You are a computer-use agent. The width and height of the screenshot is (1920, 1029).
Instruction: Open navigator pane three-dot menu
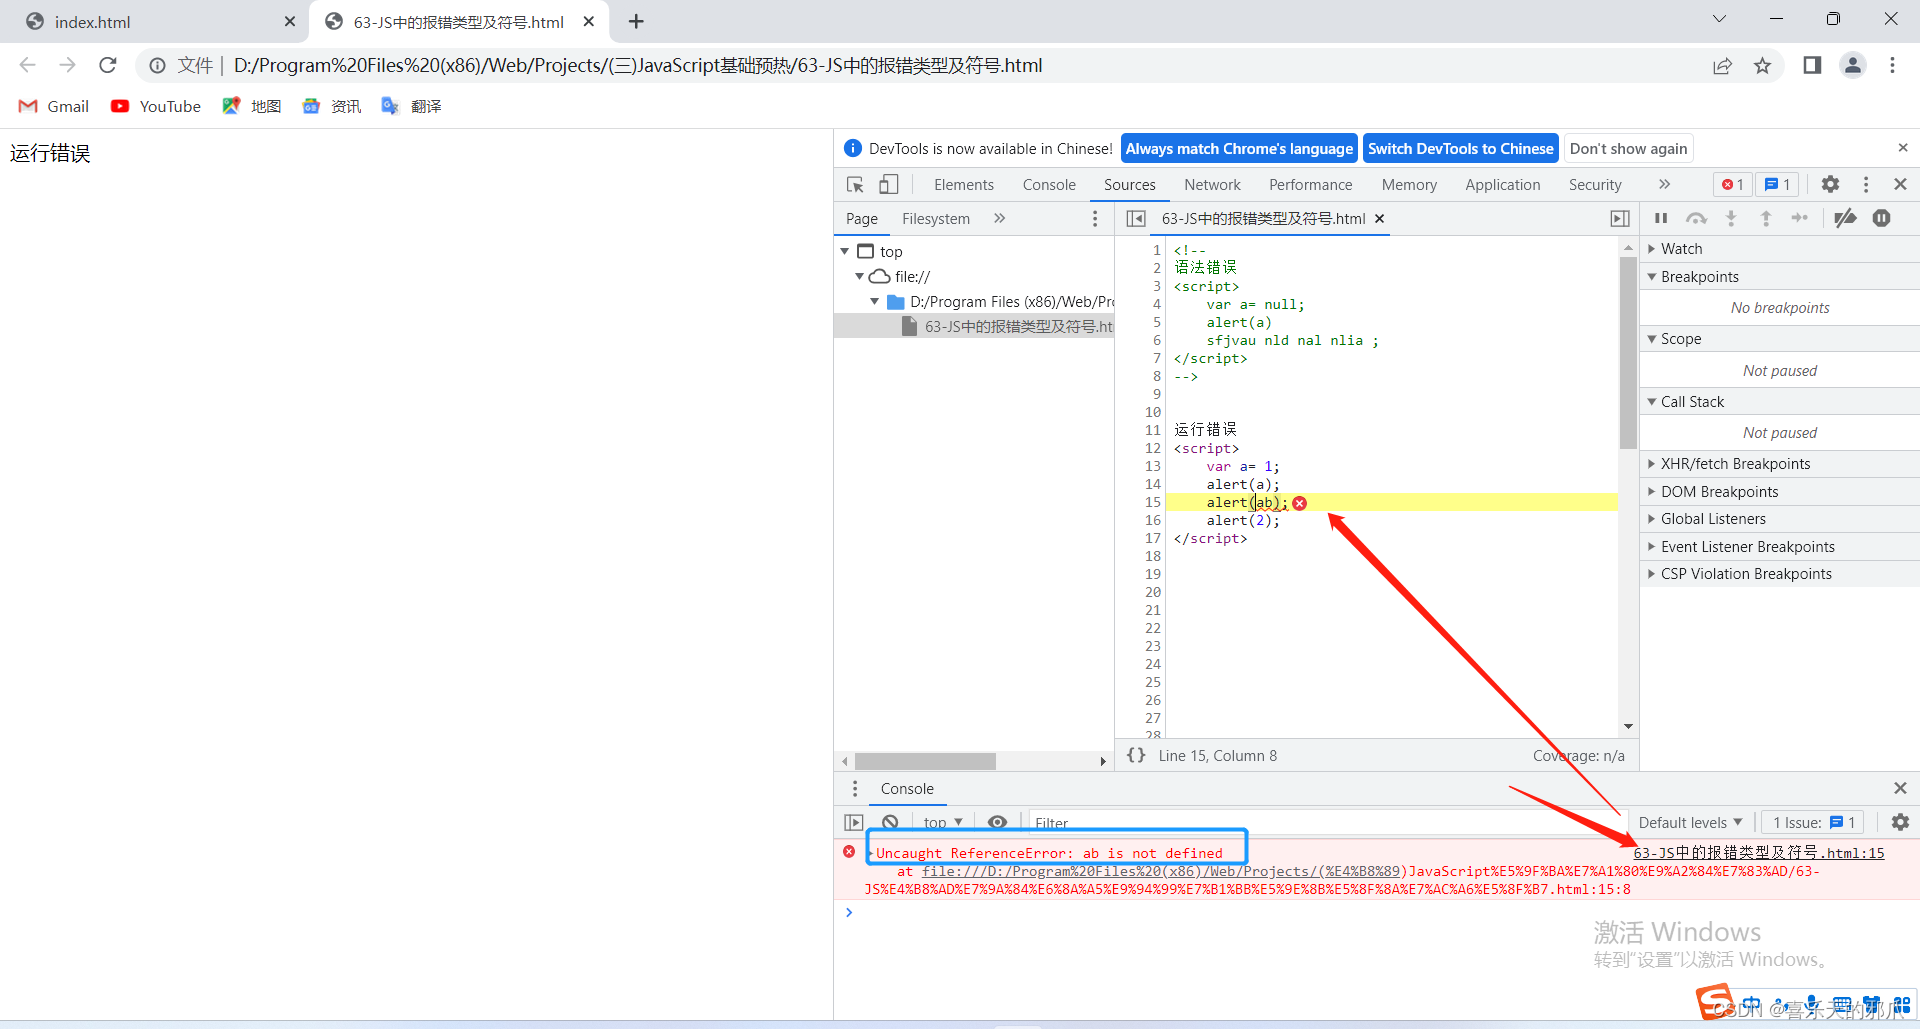click(x=1095, y=219)
